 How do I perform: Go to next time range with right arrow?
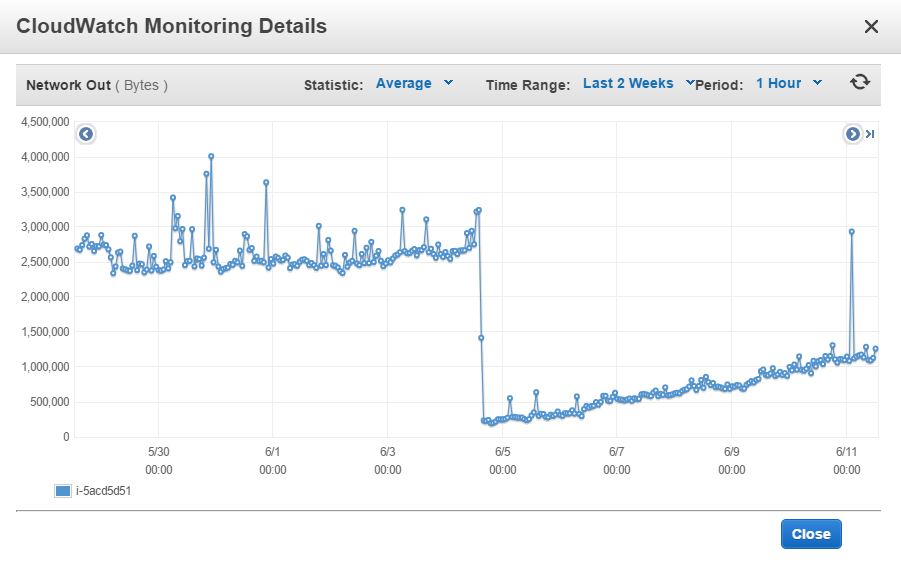click(853, 134)
